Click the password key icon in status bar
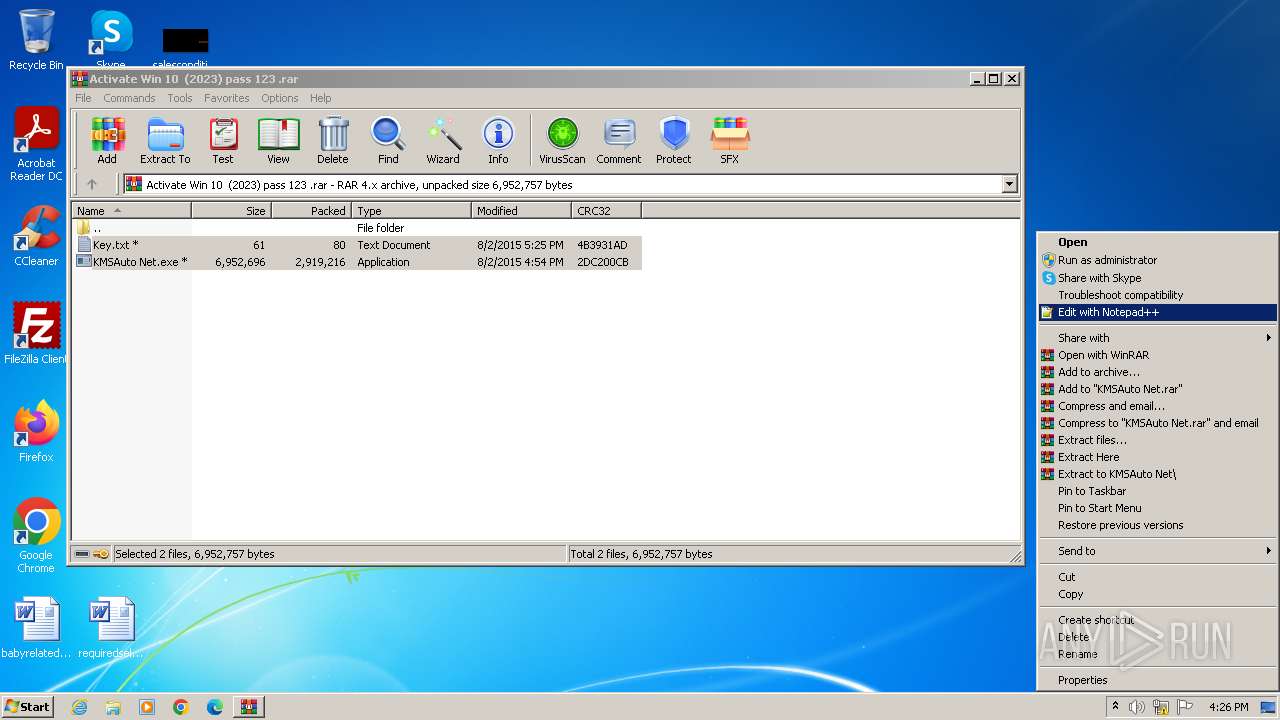 [101, 554]
